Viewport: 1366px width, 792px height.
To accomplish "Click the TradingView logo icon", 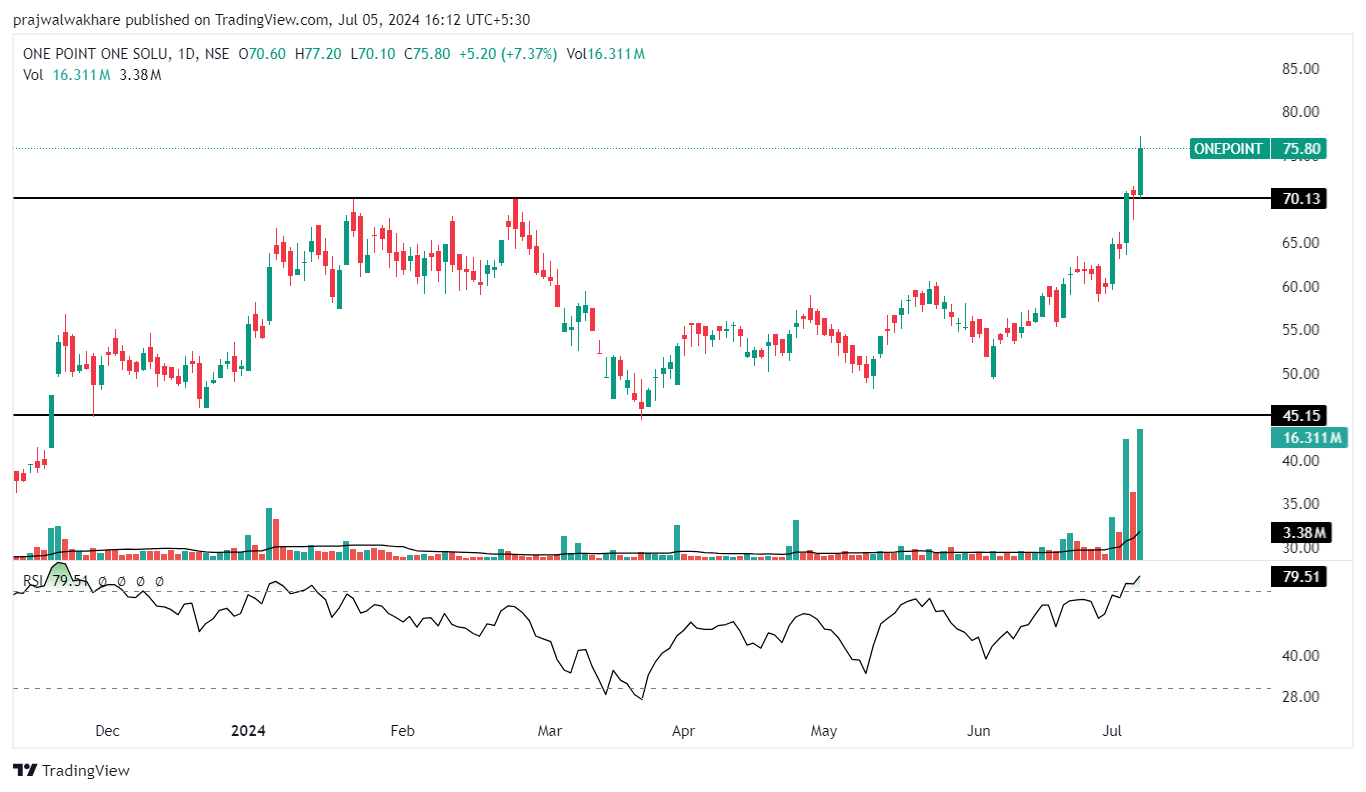I will tap(25, 770).
